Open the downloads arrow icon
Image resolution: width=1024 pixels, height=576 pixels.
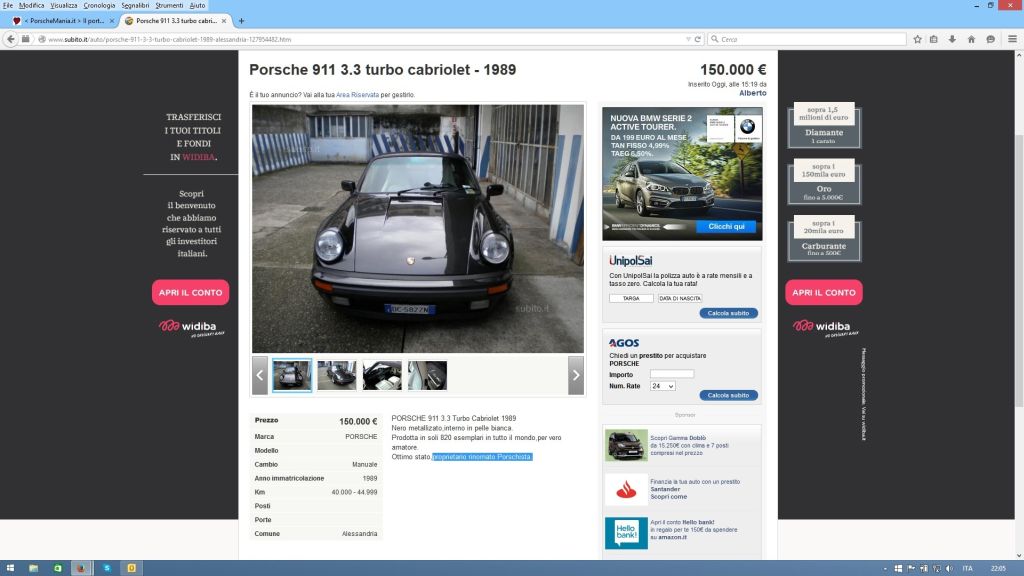pyautogui.click(x=952, y=39)
